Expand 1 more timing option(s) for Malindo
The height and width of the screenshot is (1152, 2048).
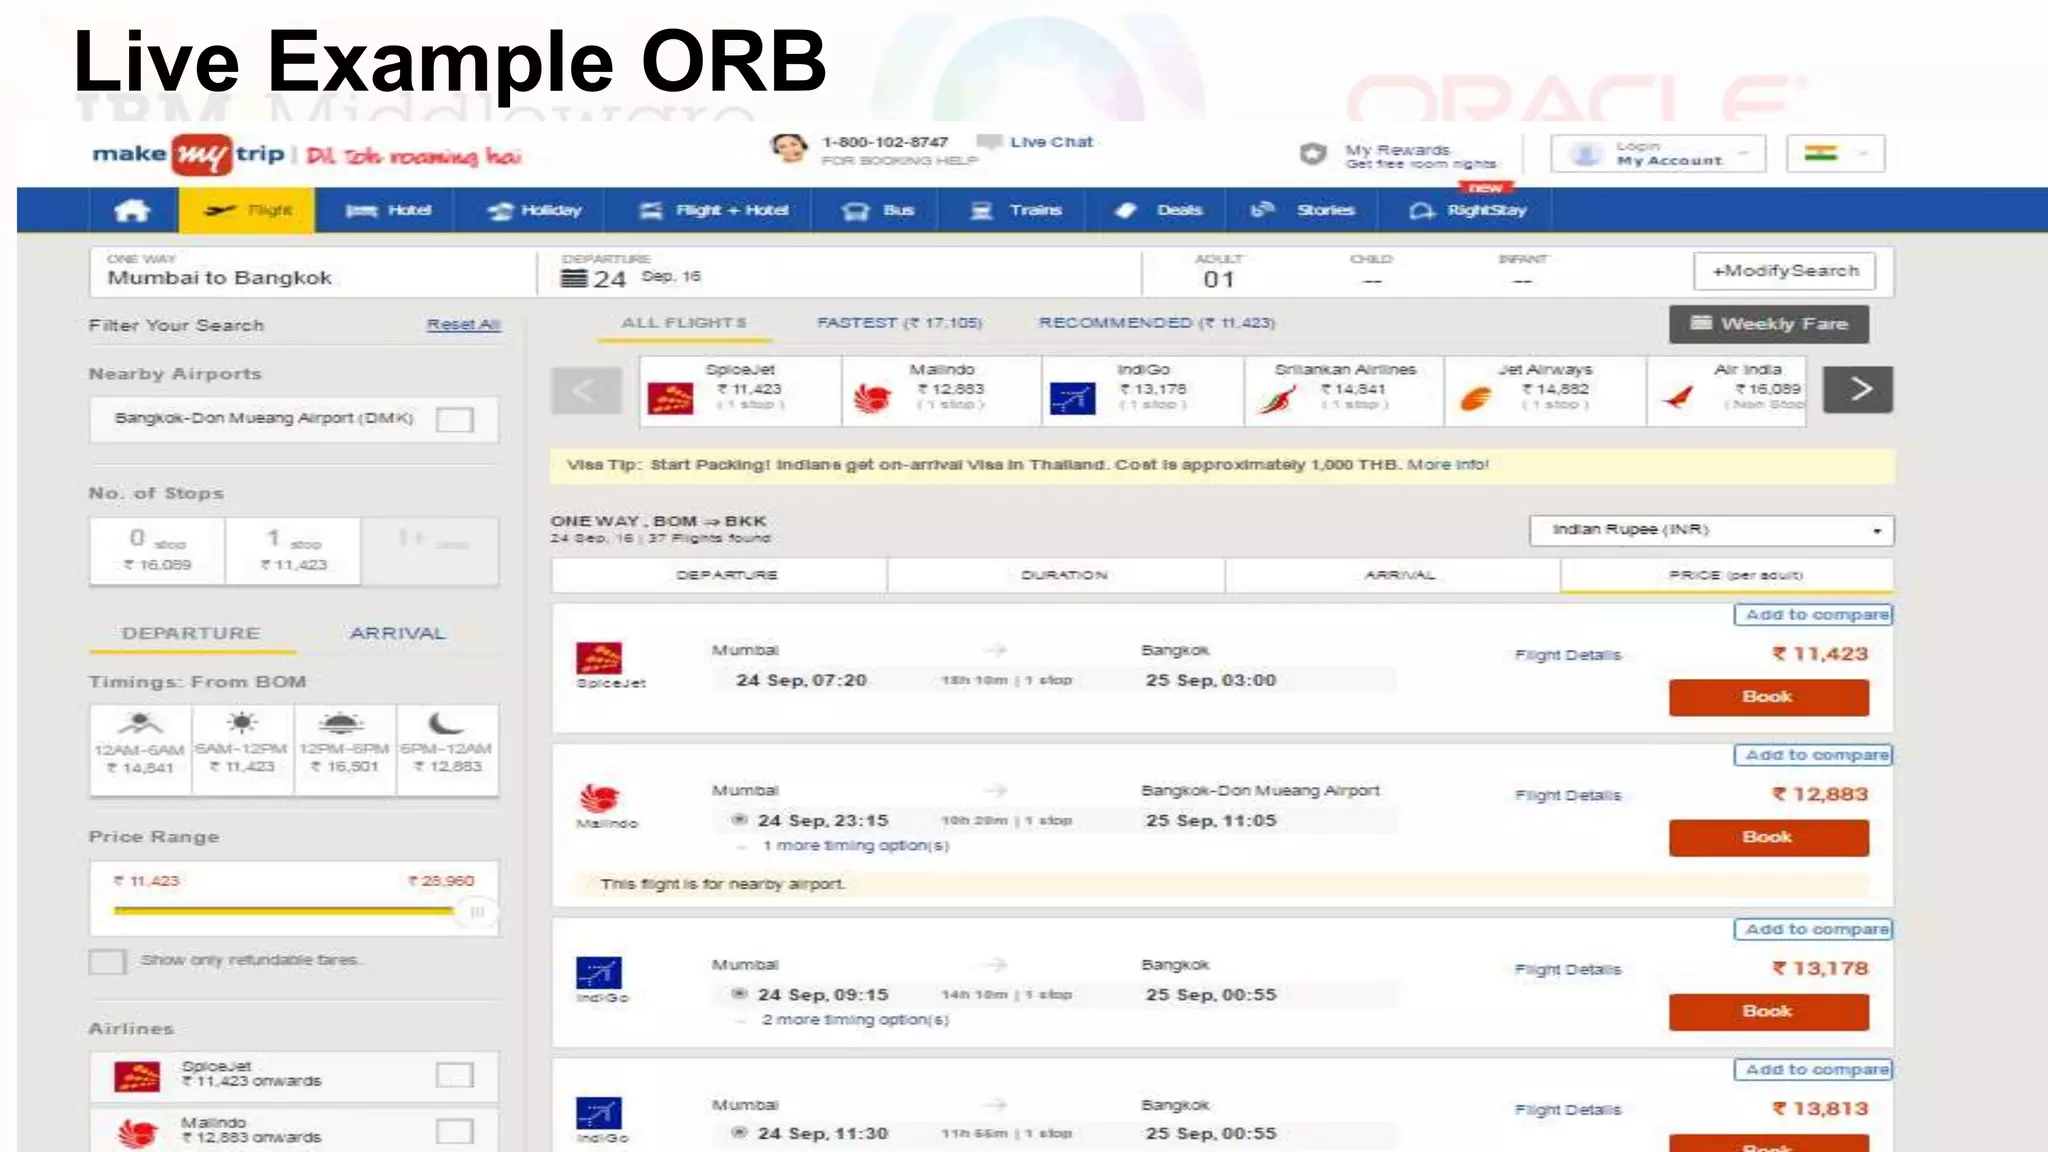(855, 846)
